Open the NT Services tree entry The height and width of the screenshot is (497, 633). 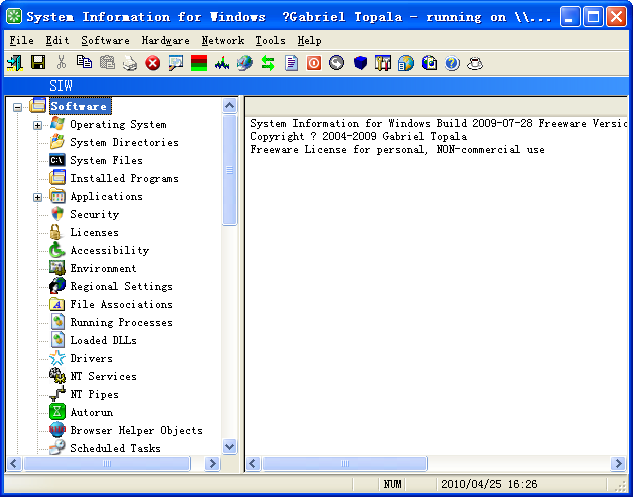click(x=103, y=376)
